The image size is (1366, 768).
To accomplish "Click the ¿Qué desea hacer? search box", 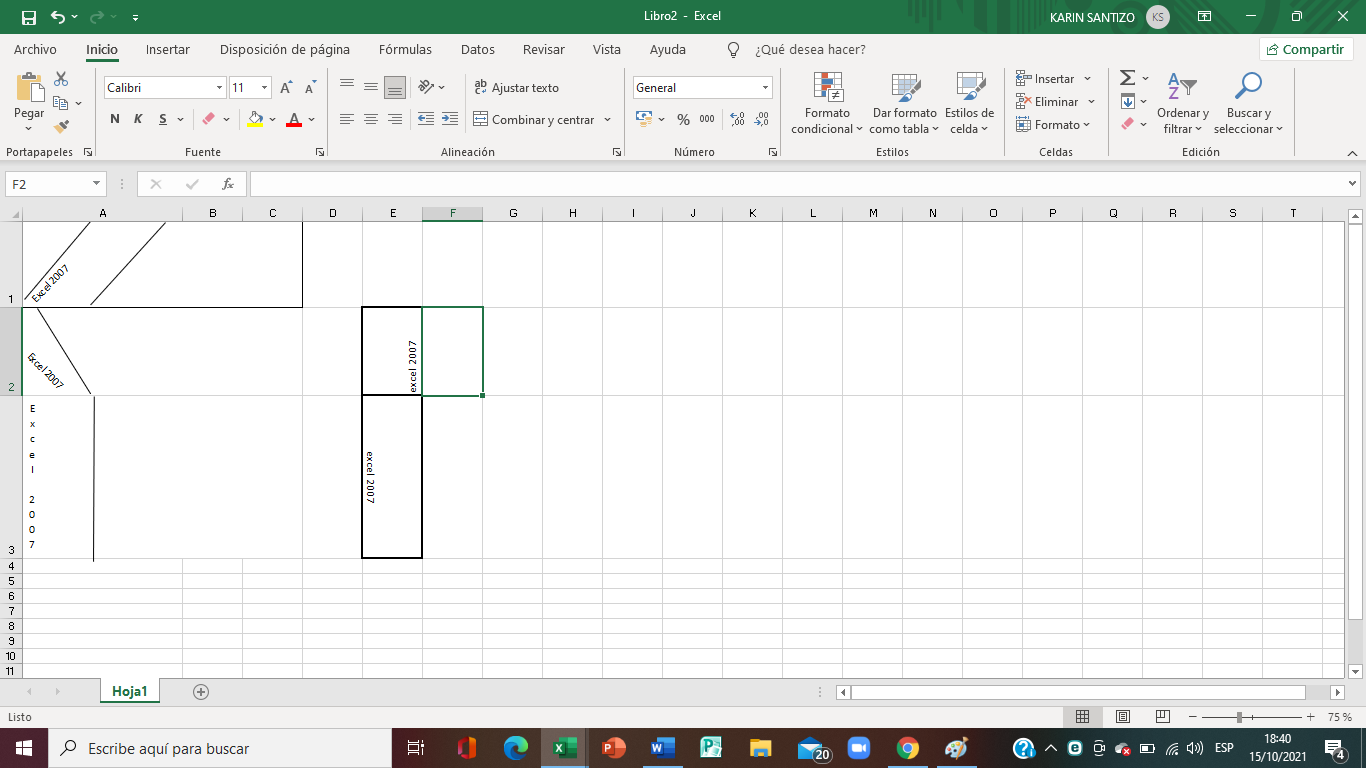I will [x=810, y=49].
